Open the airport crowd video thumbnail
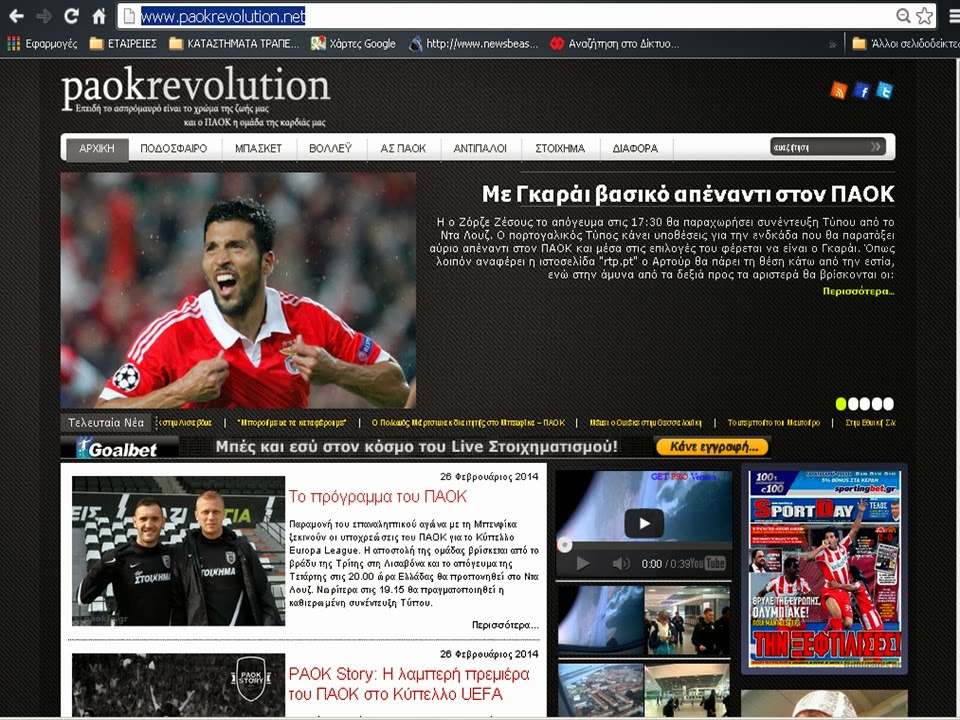This screenshot has height=720, width=960. click(687, 620)
